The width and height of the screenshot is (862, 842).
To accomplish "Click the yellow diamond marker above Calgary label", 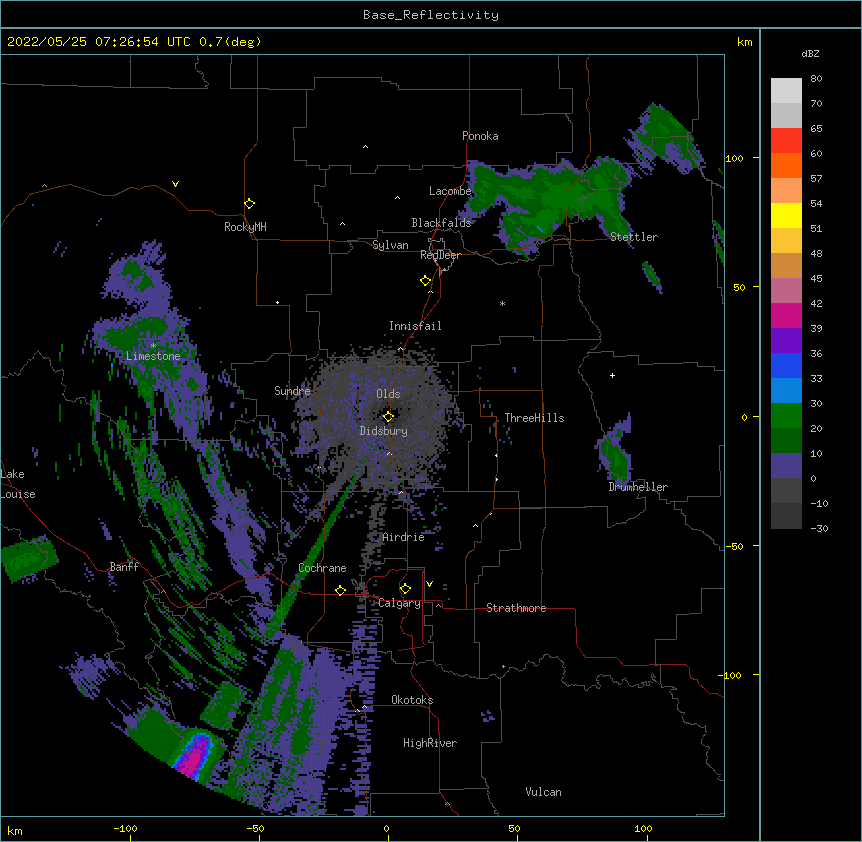I will [405, 589].
